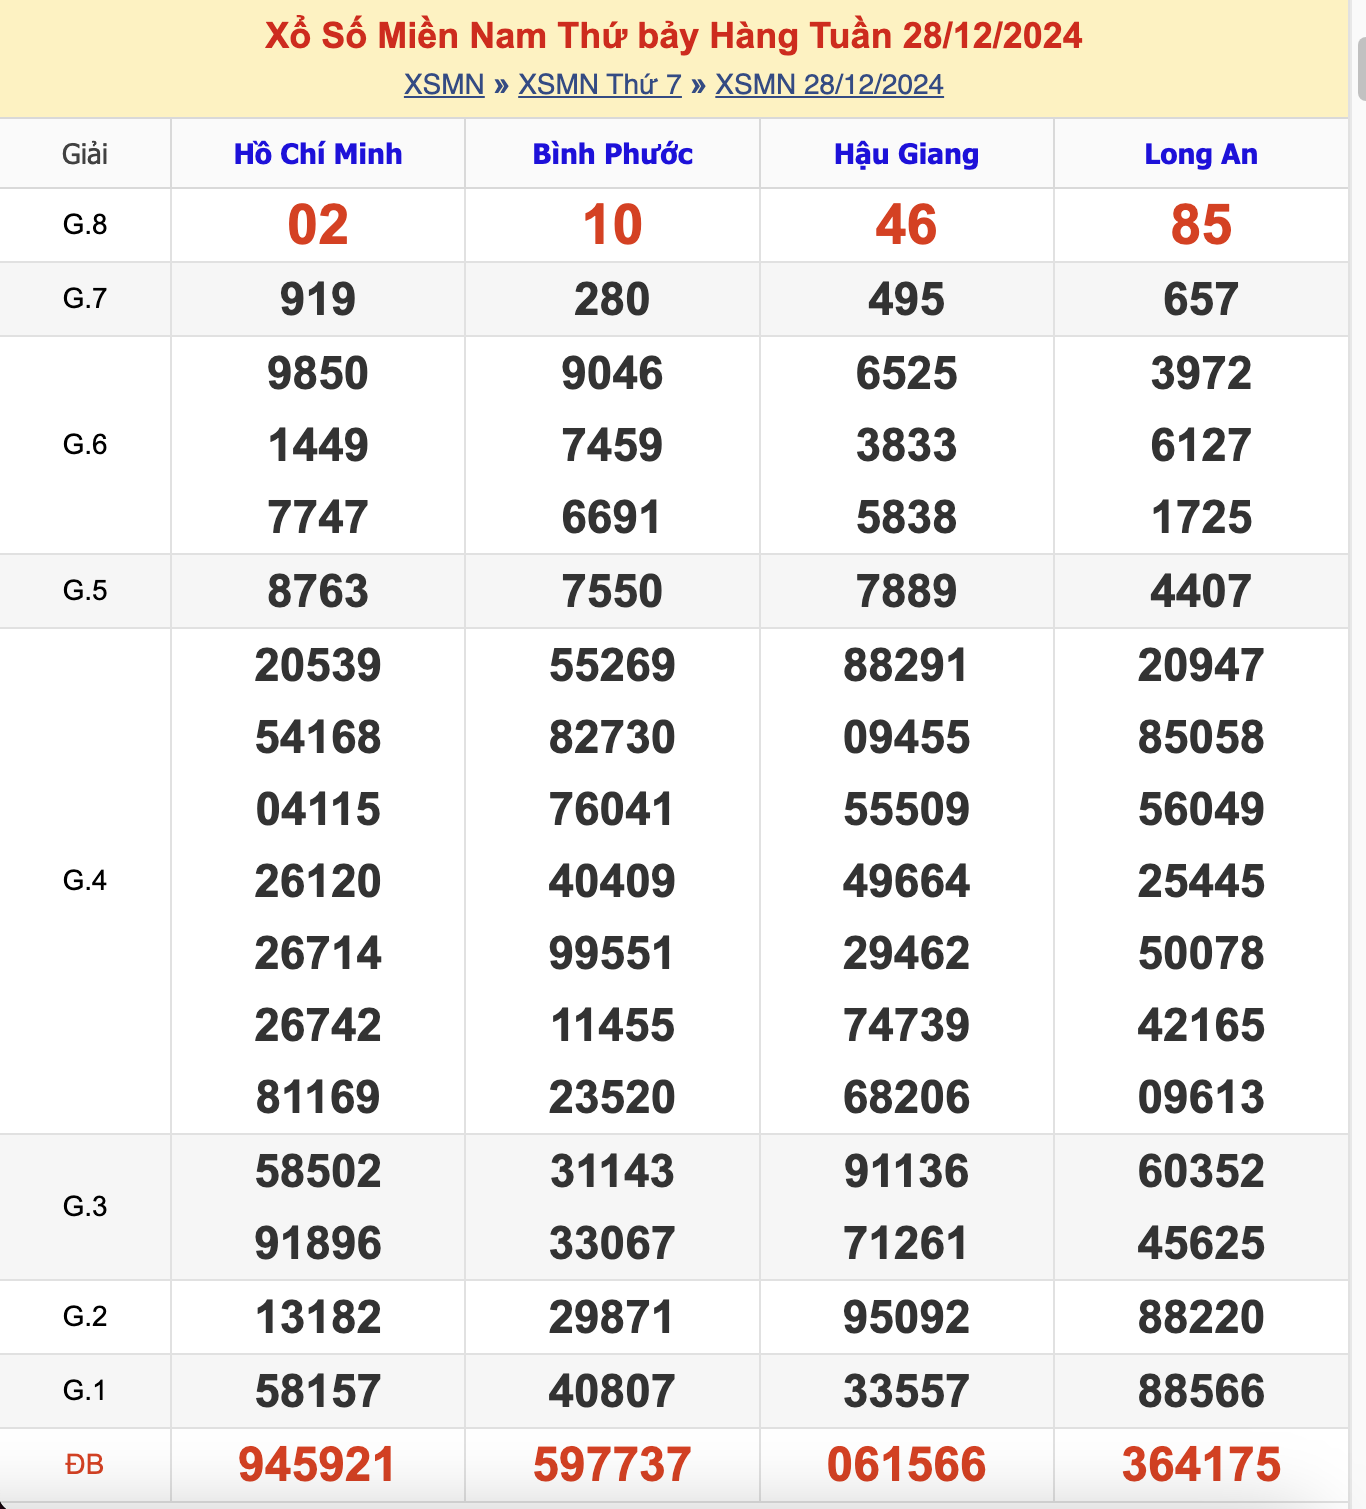Select G.8 number 10 for Bình Phước
Screen dimensions: 1366x1509
[612, 225]
